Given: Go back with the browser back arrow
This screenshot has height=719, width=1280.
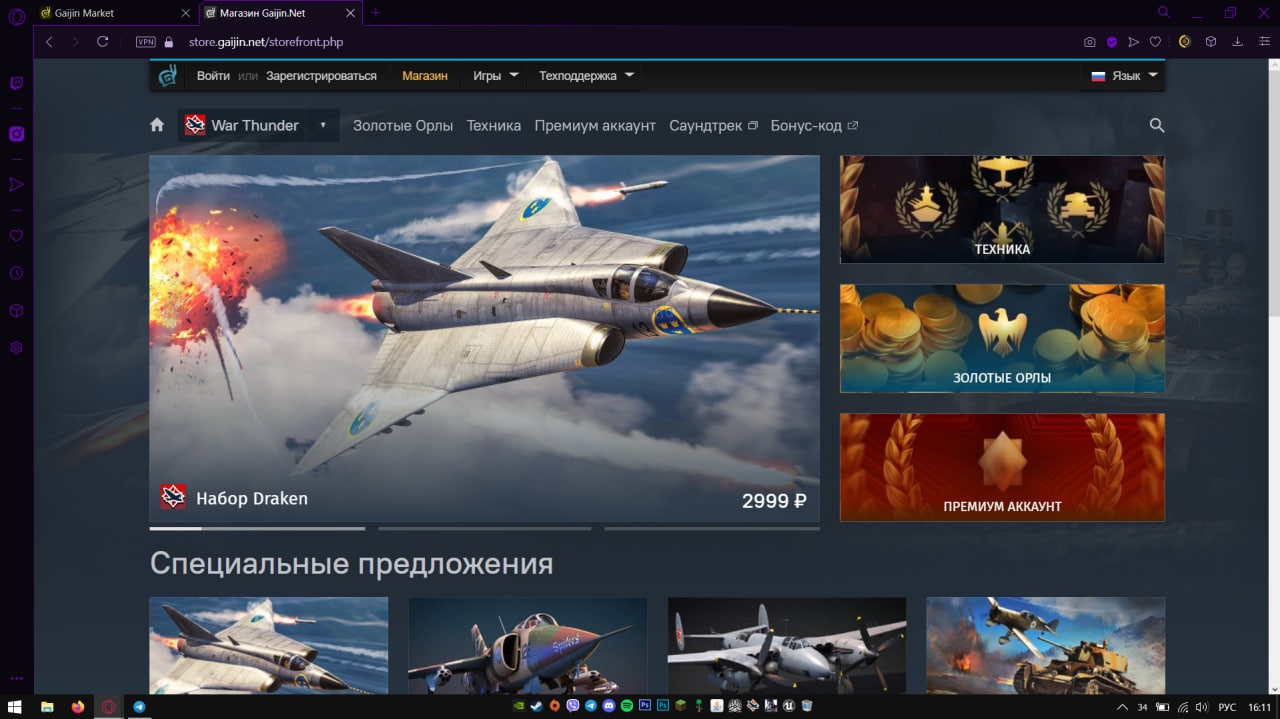Looking at the screenshot, I should tap(49, 42).
